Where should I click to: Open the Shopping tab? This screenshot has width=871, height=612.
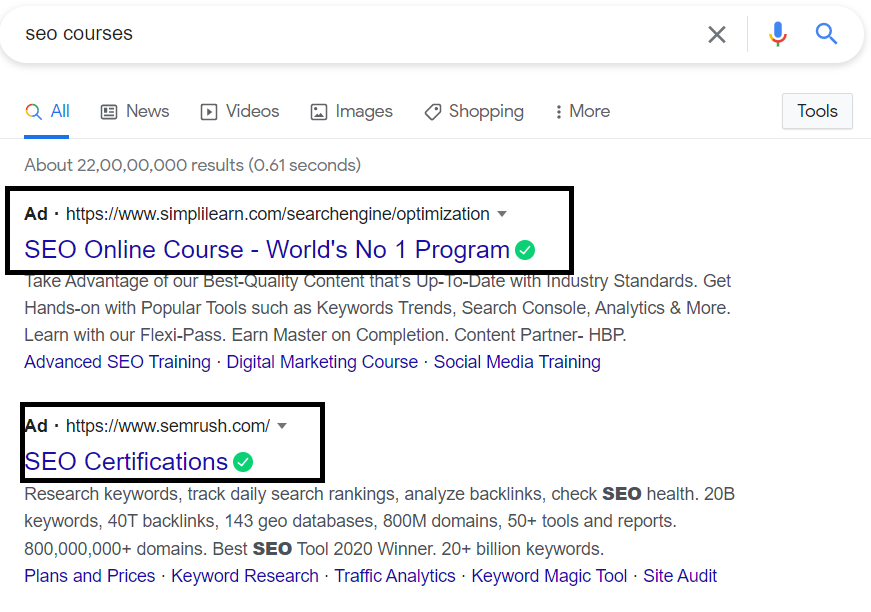(474, 112)
